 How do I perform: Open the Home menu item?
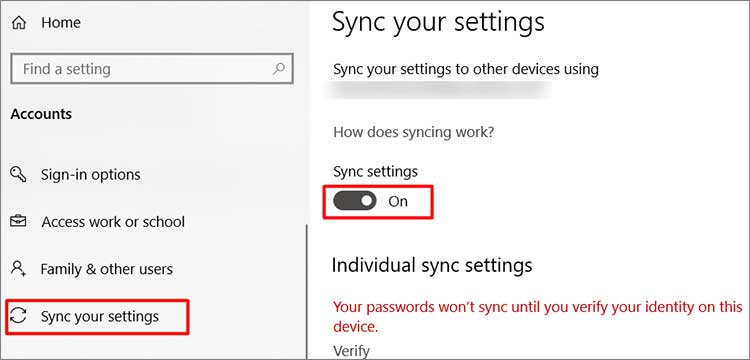coord(61,22)
